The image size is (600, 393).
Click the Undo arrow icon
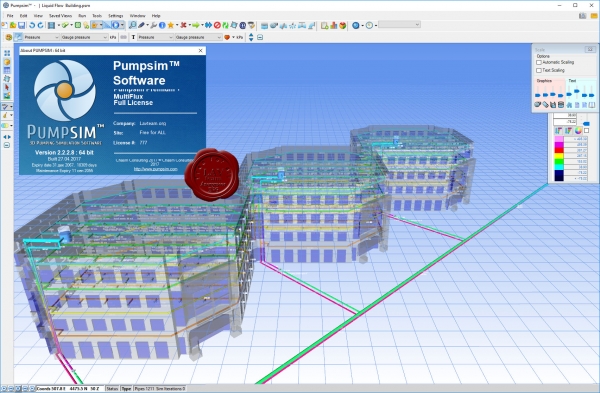pyautogui.click(x=32, y=25)
